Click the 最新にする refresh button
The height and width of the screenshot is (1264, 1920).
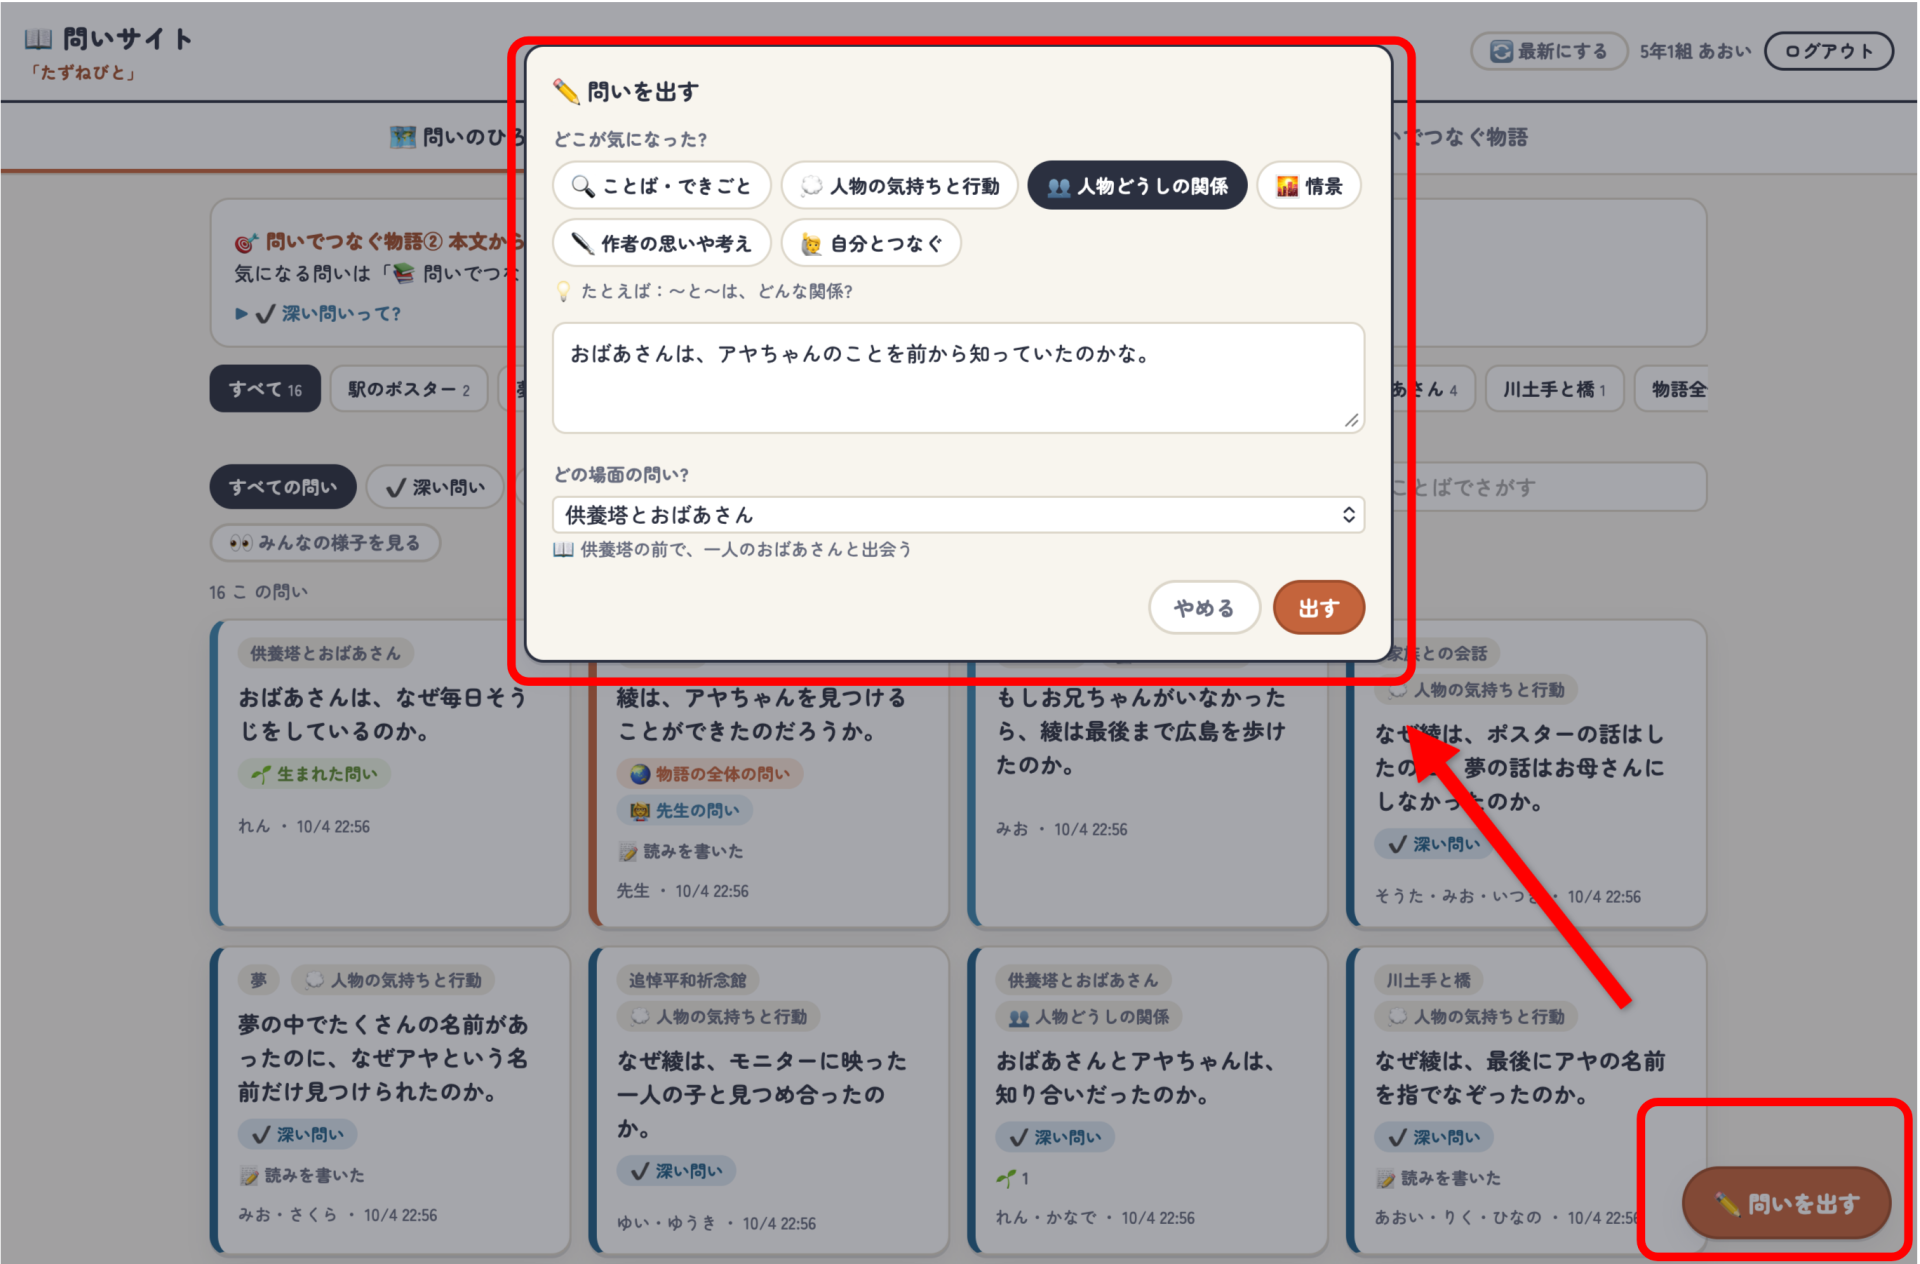pyautogui.click(x=1549, y=51)
